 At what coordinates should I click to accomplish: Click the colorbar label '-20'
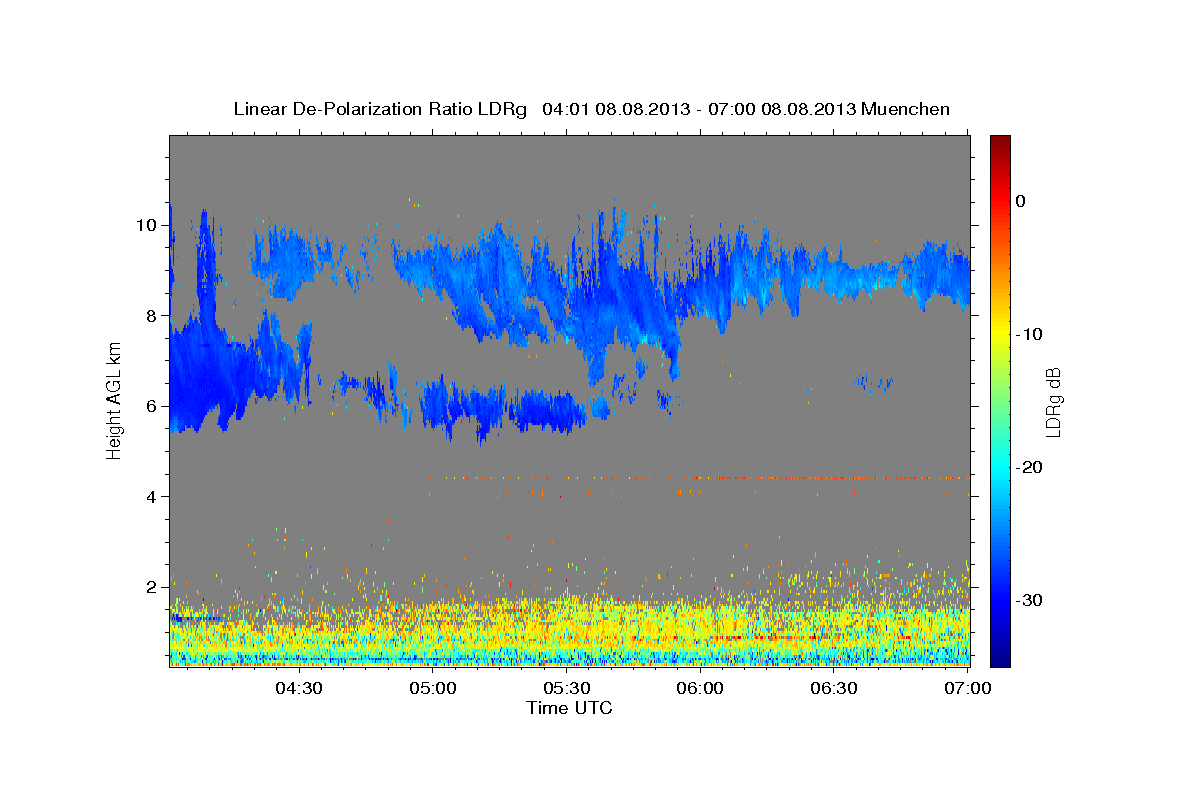coord(1030,467)
